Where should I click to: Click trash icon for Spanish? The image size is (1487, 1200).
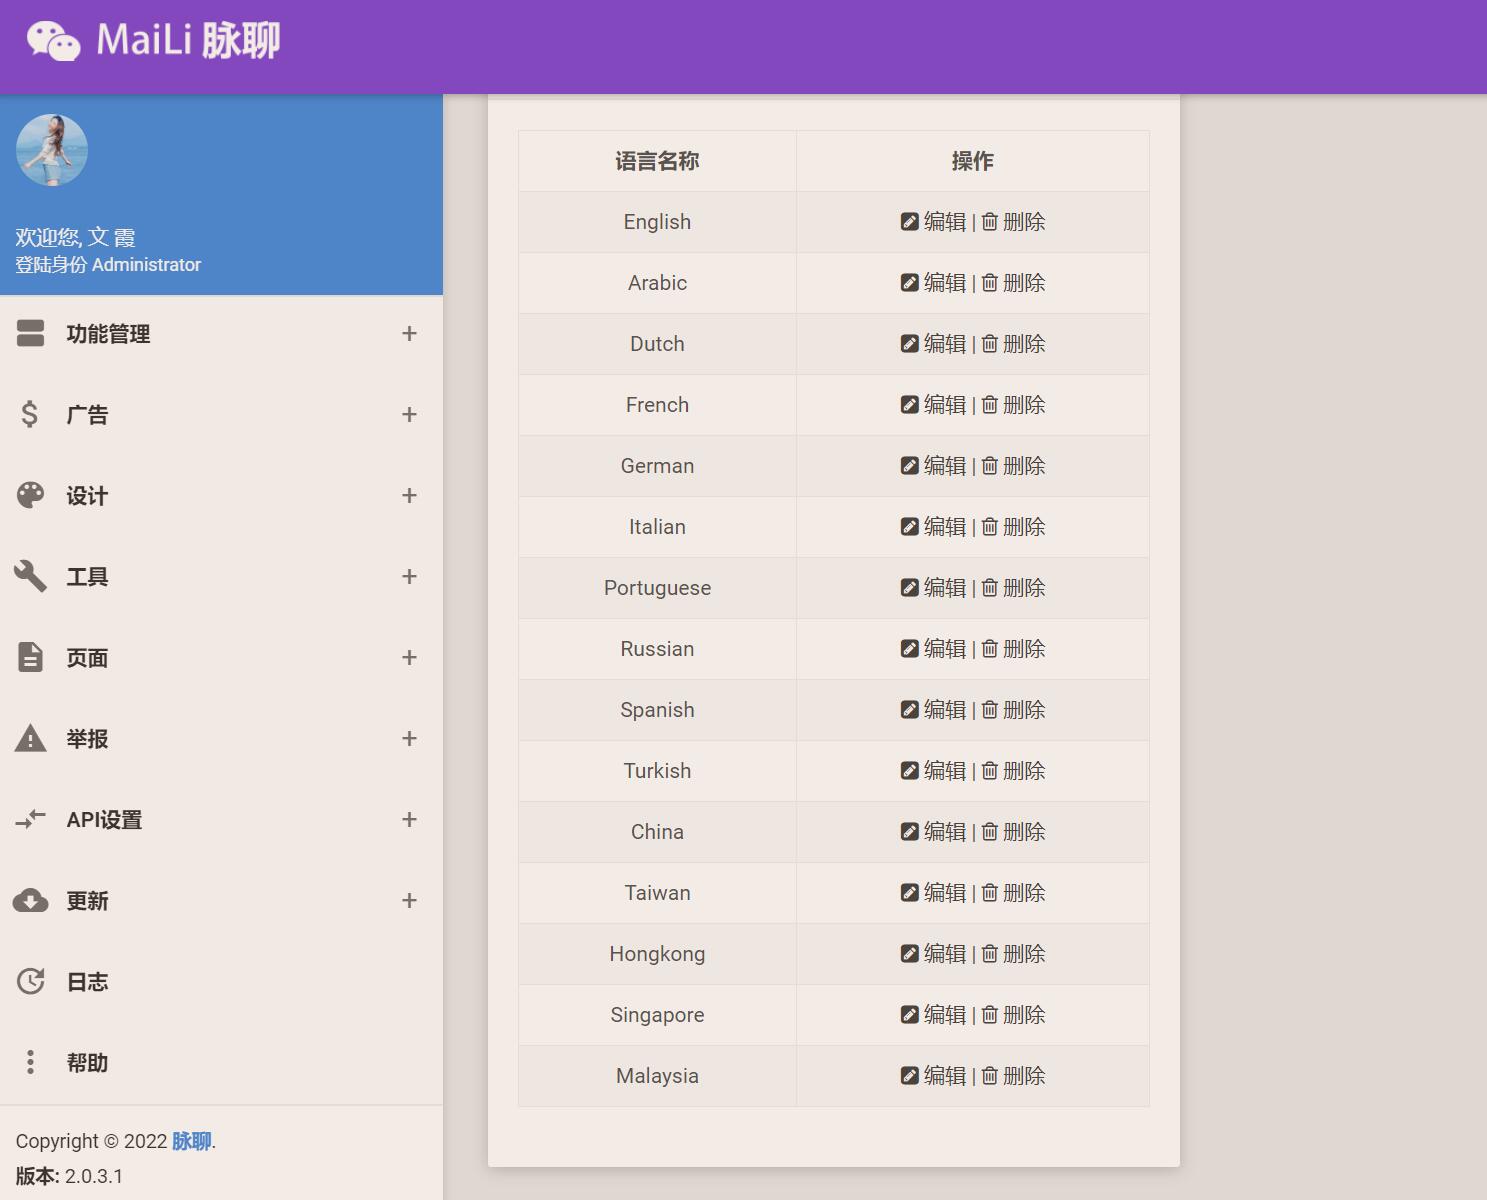click(x=990, y=710)
